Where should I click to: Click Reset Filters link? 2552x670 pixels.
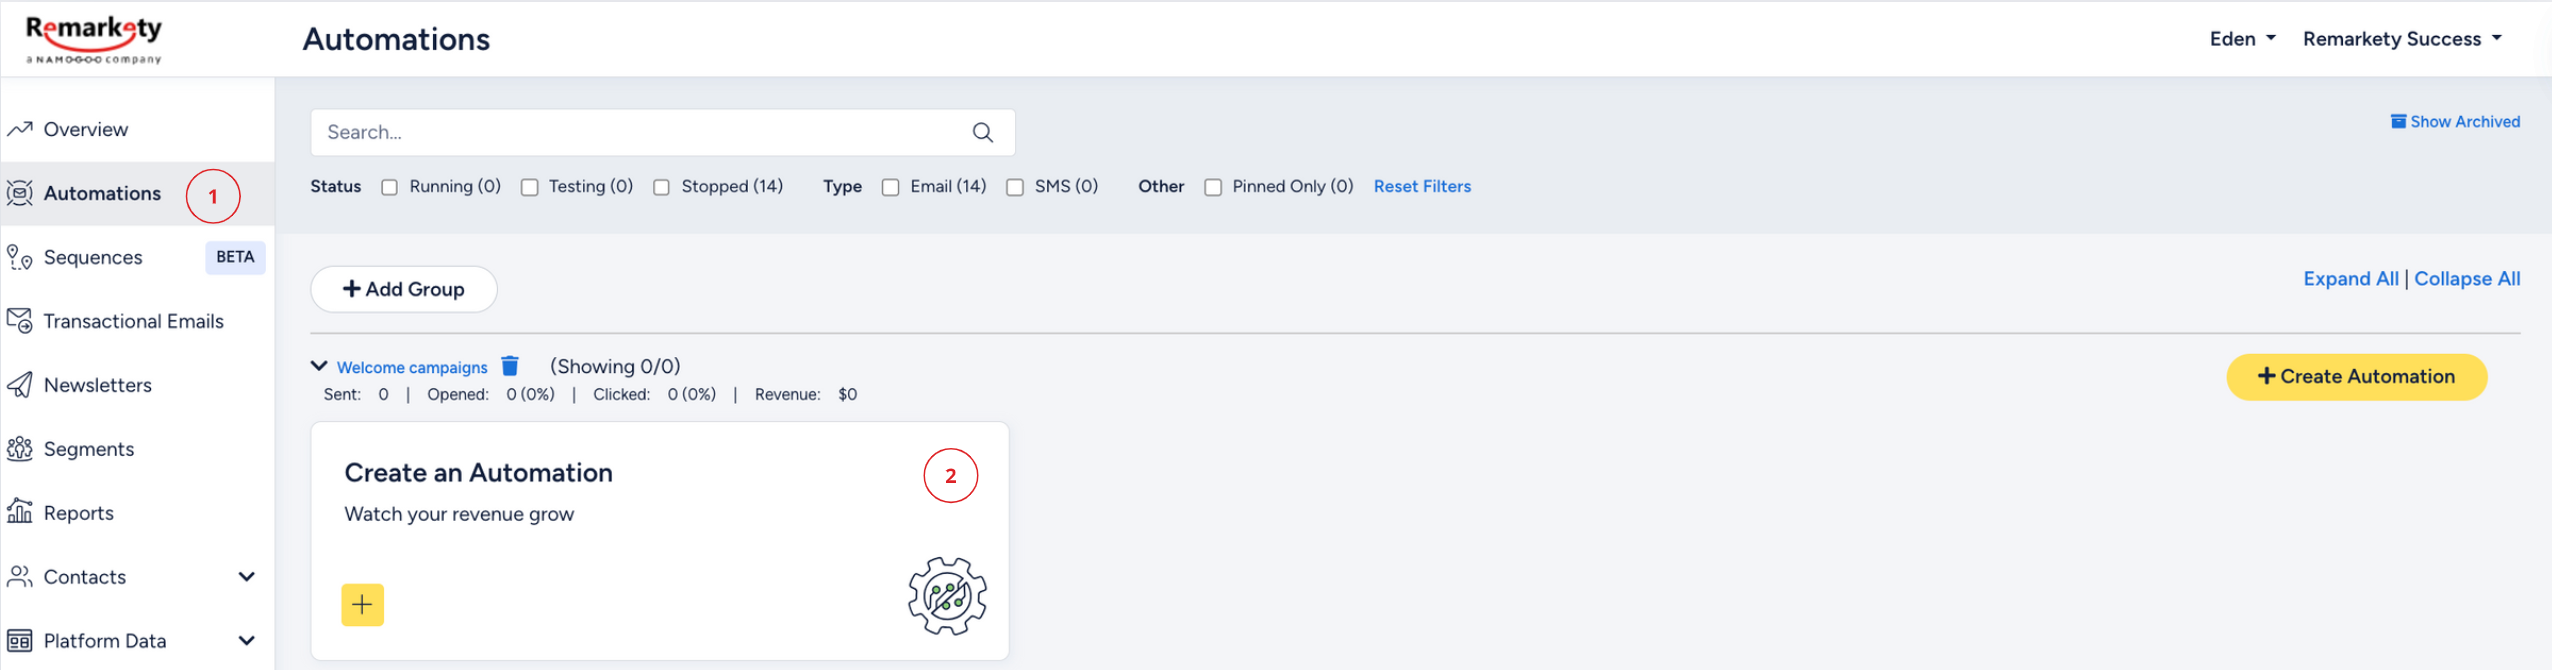pyautogui.click(x=1422, y=187)
